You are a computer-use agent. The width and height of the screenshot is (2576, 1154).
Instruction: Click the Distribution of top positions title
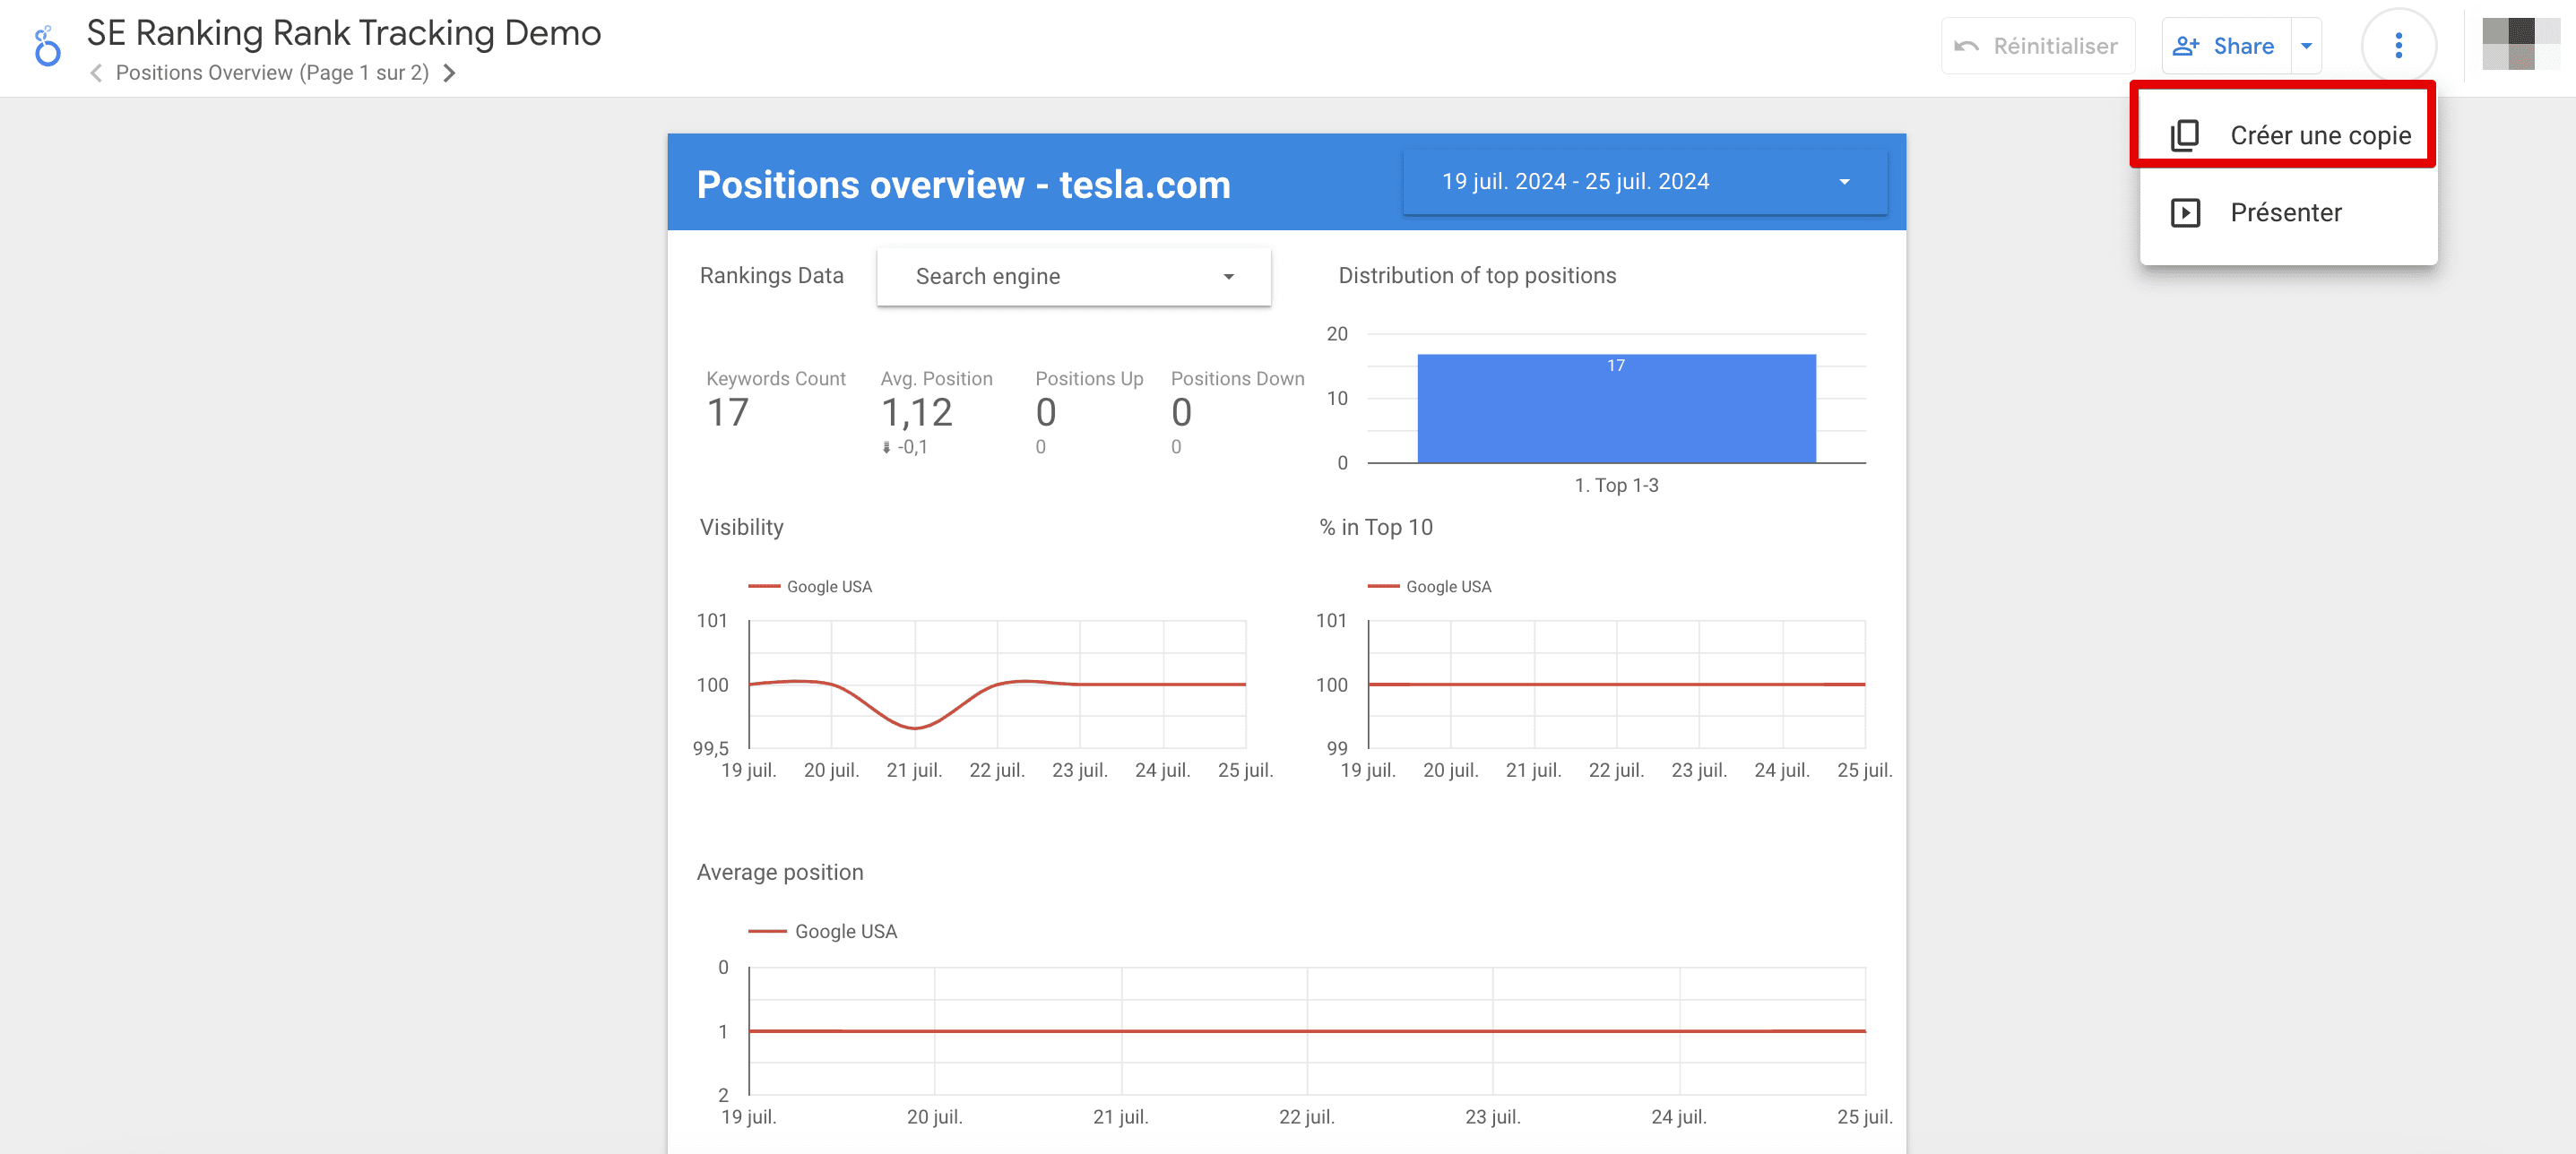(x=1477, y=275)
